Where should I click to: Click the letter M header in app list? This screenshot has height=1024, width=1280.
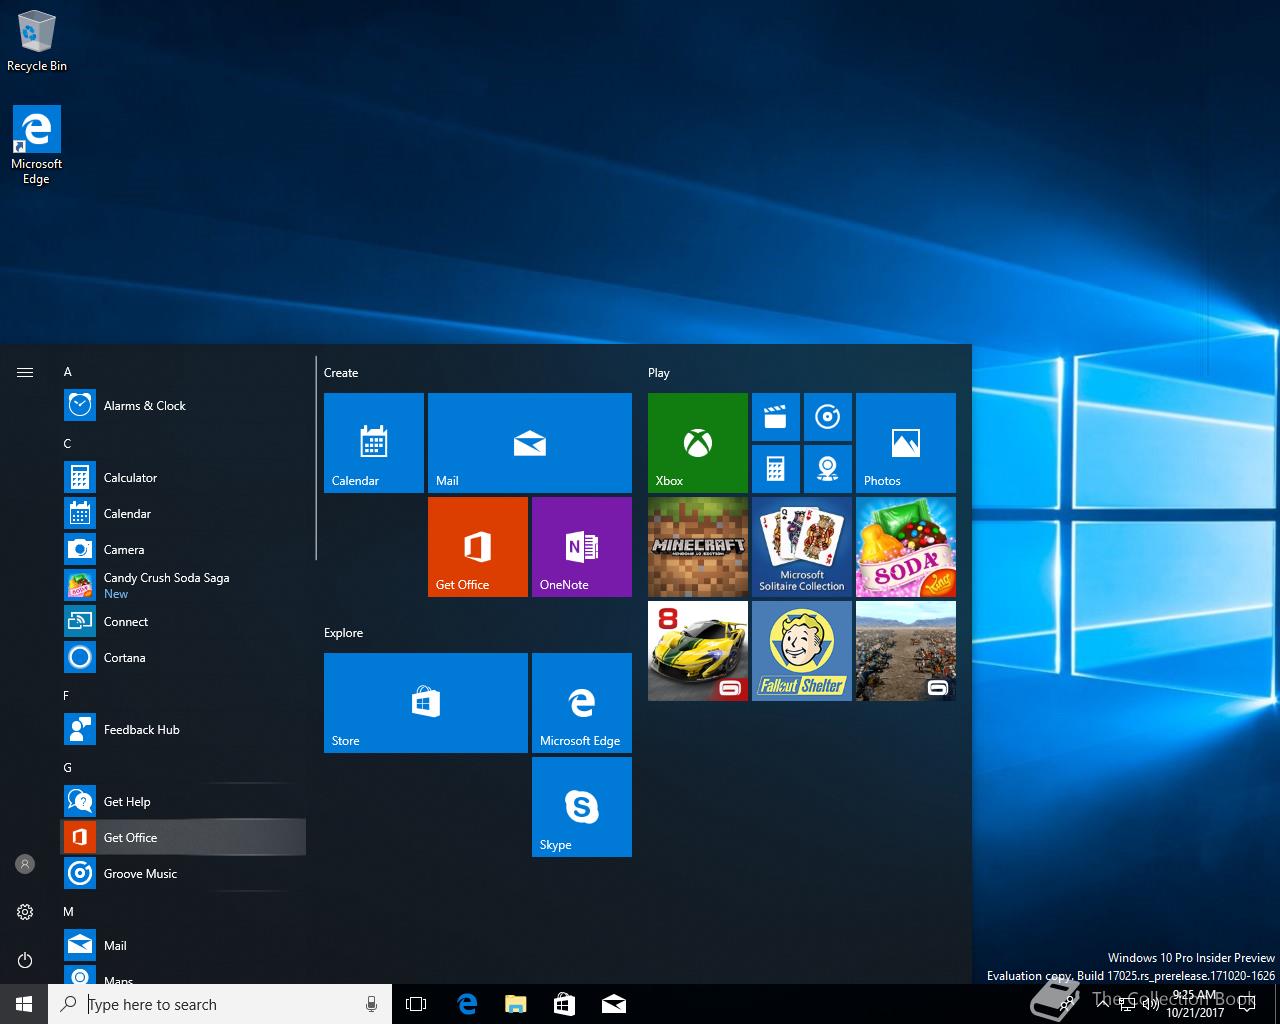coord(69,912)
